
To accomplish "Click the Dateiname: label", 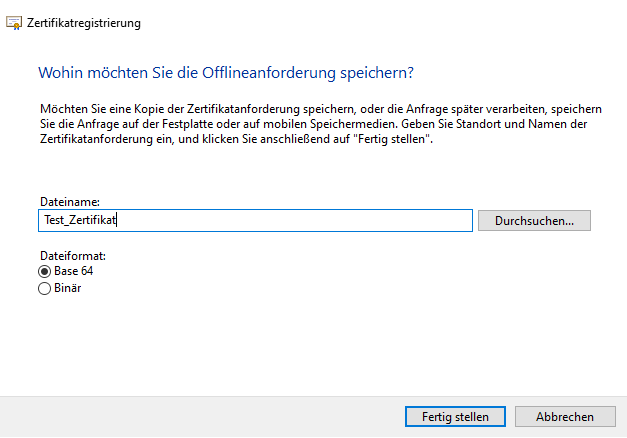I will 70,202.
